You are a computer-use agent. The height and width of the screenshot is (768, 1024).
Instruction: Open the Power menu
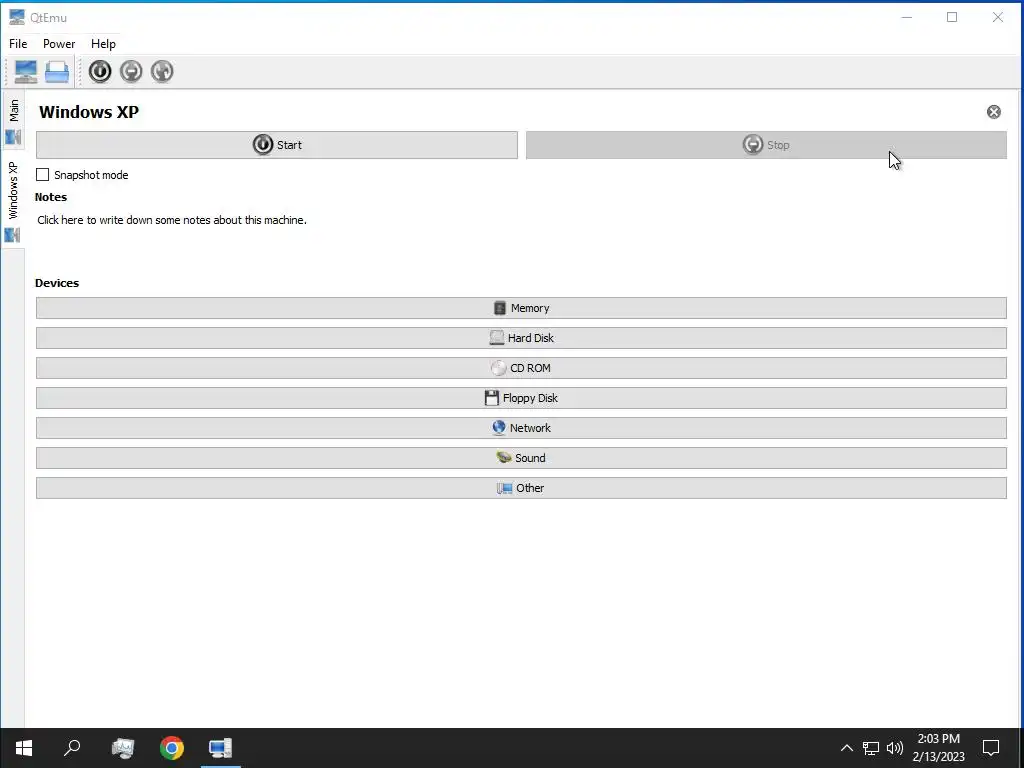(59, 44)
